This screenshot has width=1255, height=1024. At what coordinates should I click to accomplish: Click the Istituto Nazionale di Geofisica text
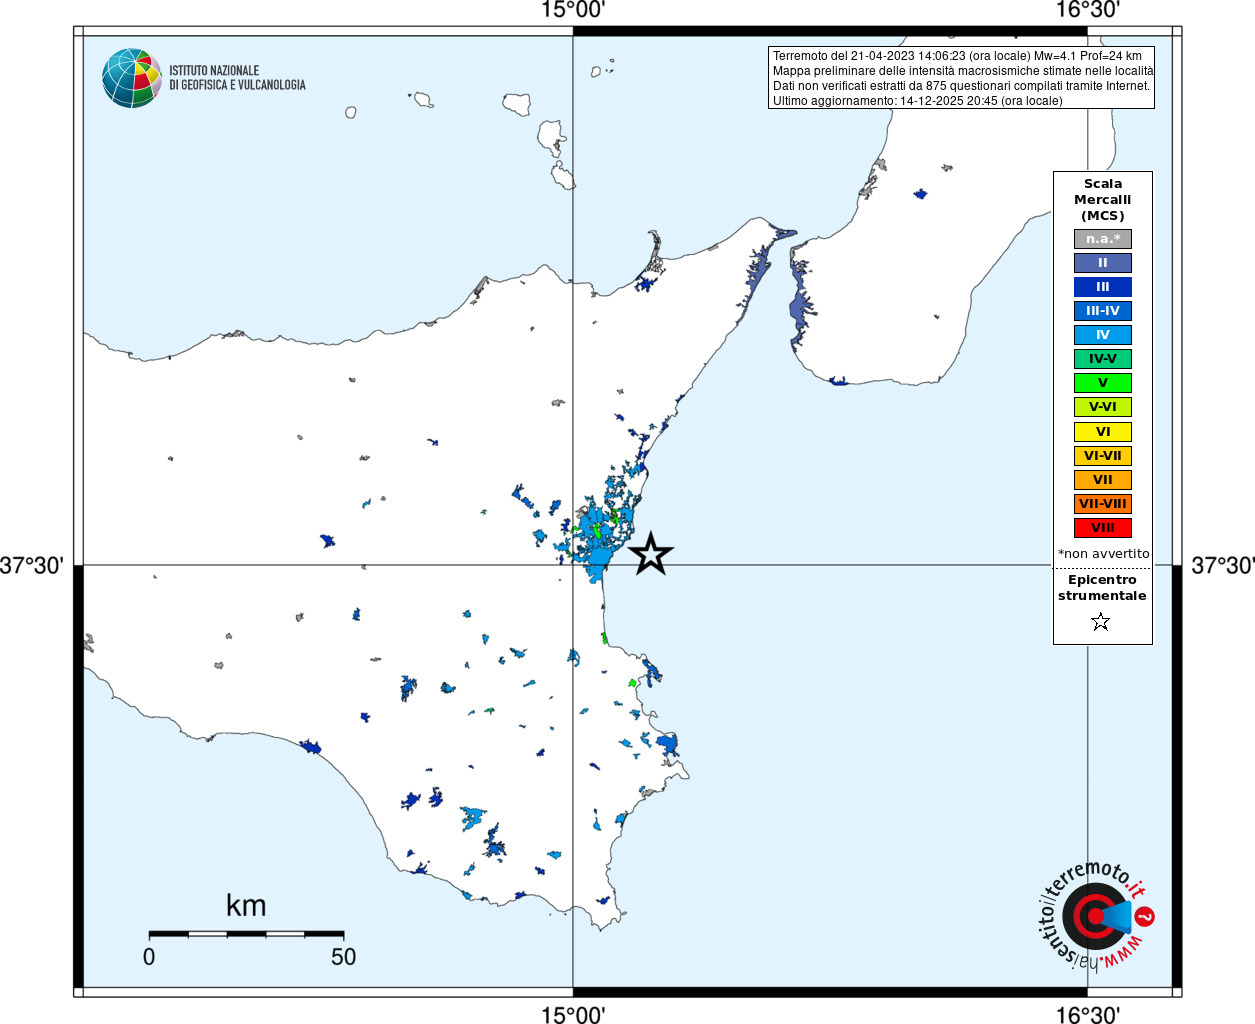(237, 78)
